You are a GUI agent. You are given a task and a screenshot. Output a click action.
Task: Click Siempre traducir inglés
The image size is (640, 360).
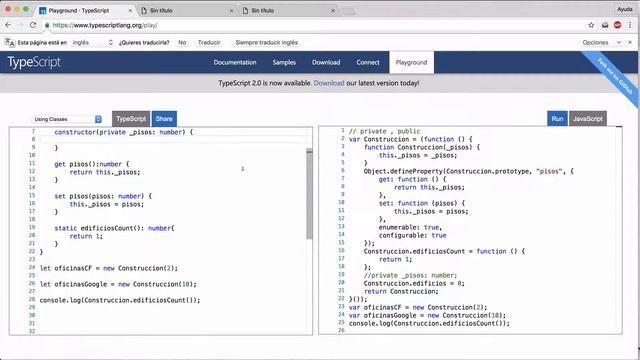click(267, 42)
